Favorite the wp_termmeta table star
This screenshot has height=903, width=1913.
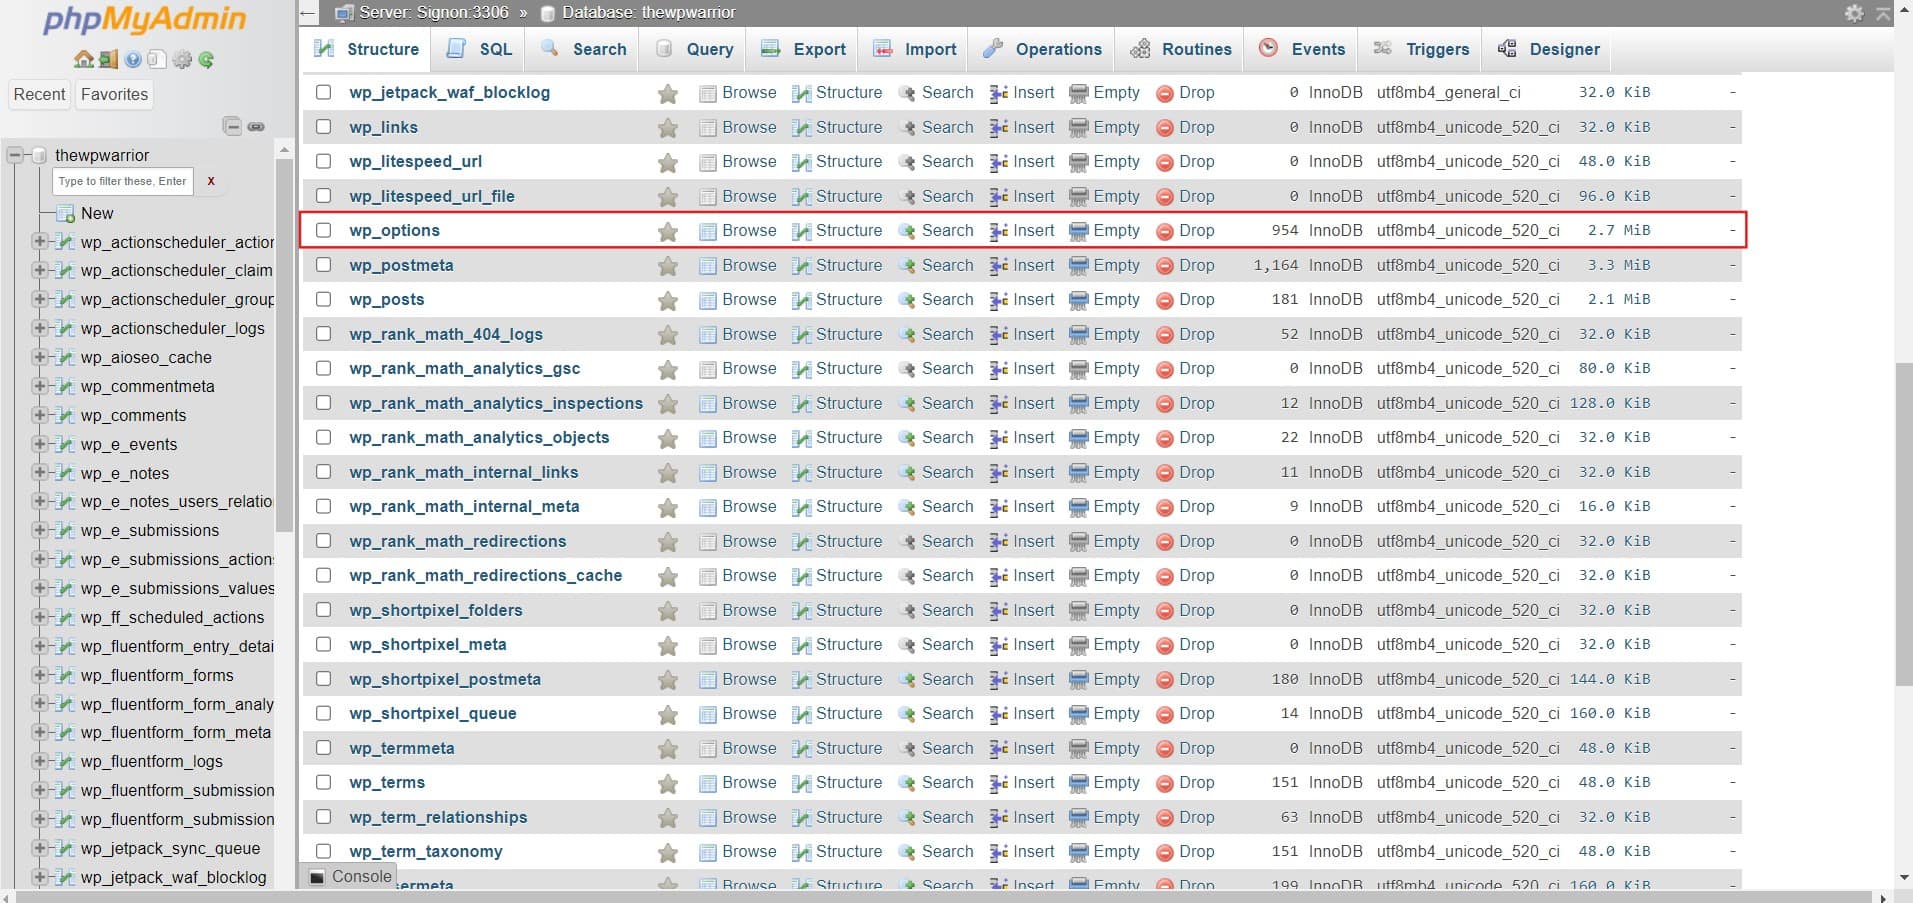(x=668, y=749)
